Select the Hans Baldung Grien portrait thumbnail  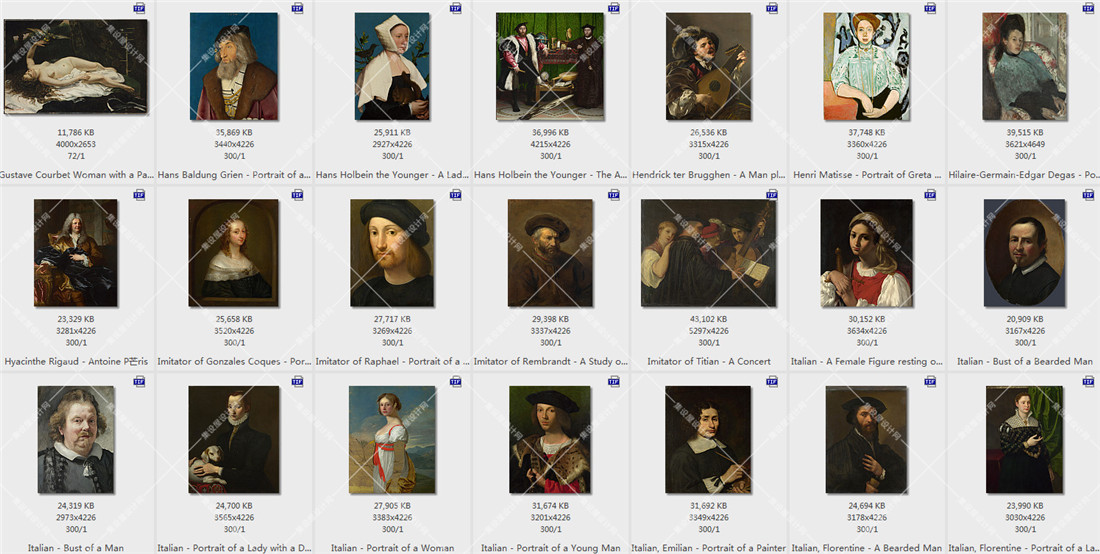point(234,66)
